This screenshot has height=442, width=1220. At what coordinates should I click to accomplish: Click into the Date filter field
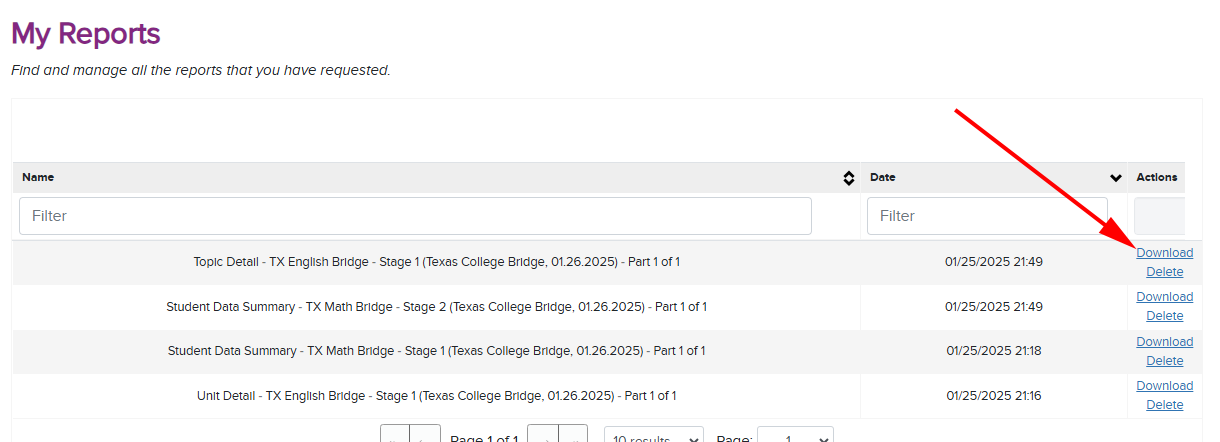click(x=988, y=216)
